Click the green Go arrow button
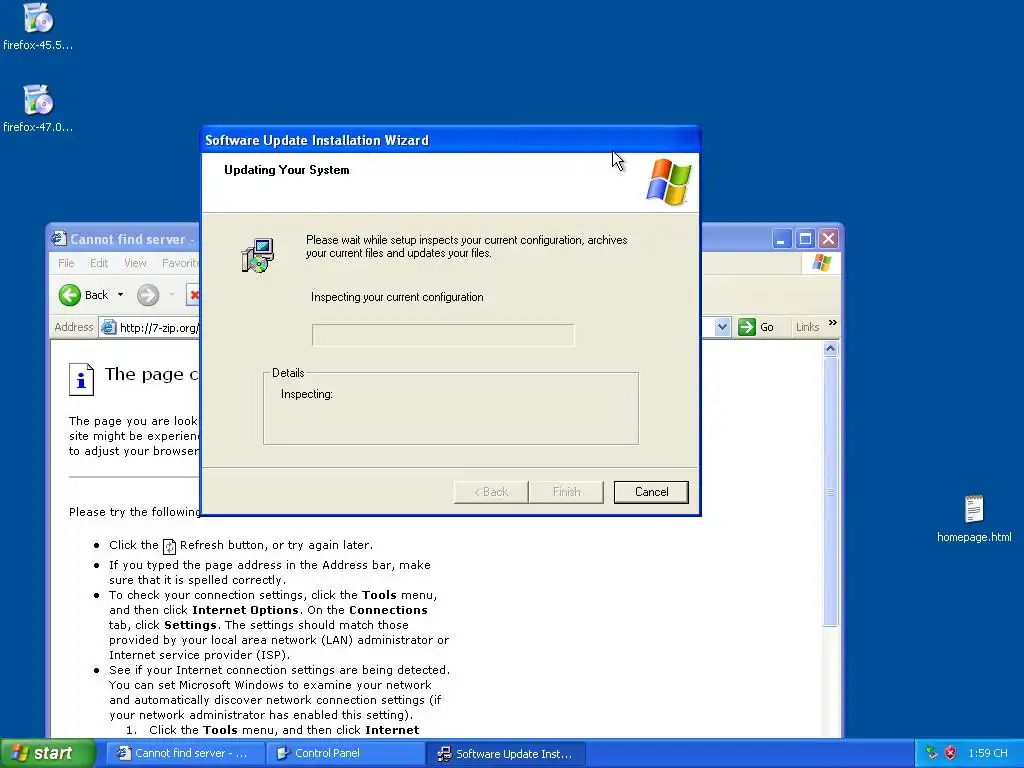The image size is (1024, 768). coord(746,327)
